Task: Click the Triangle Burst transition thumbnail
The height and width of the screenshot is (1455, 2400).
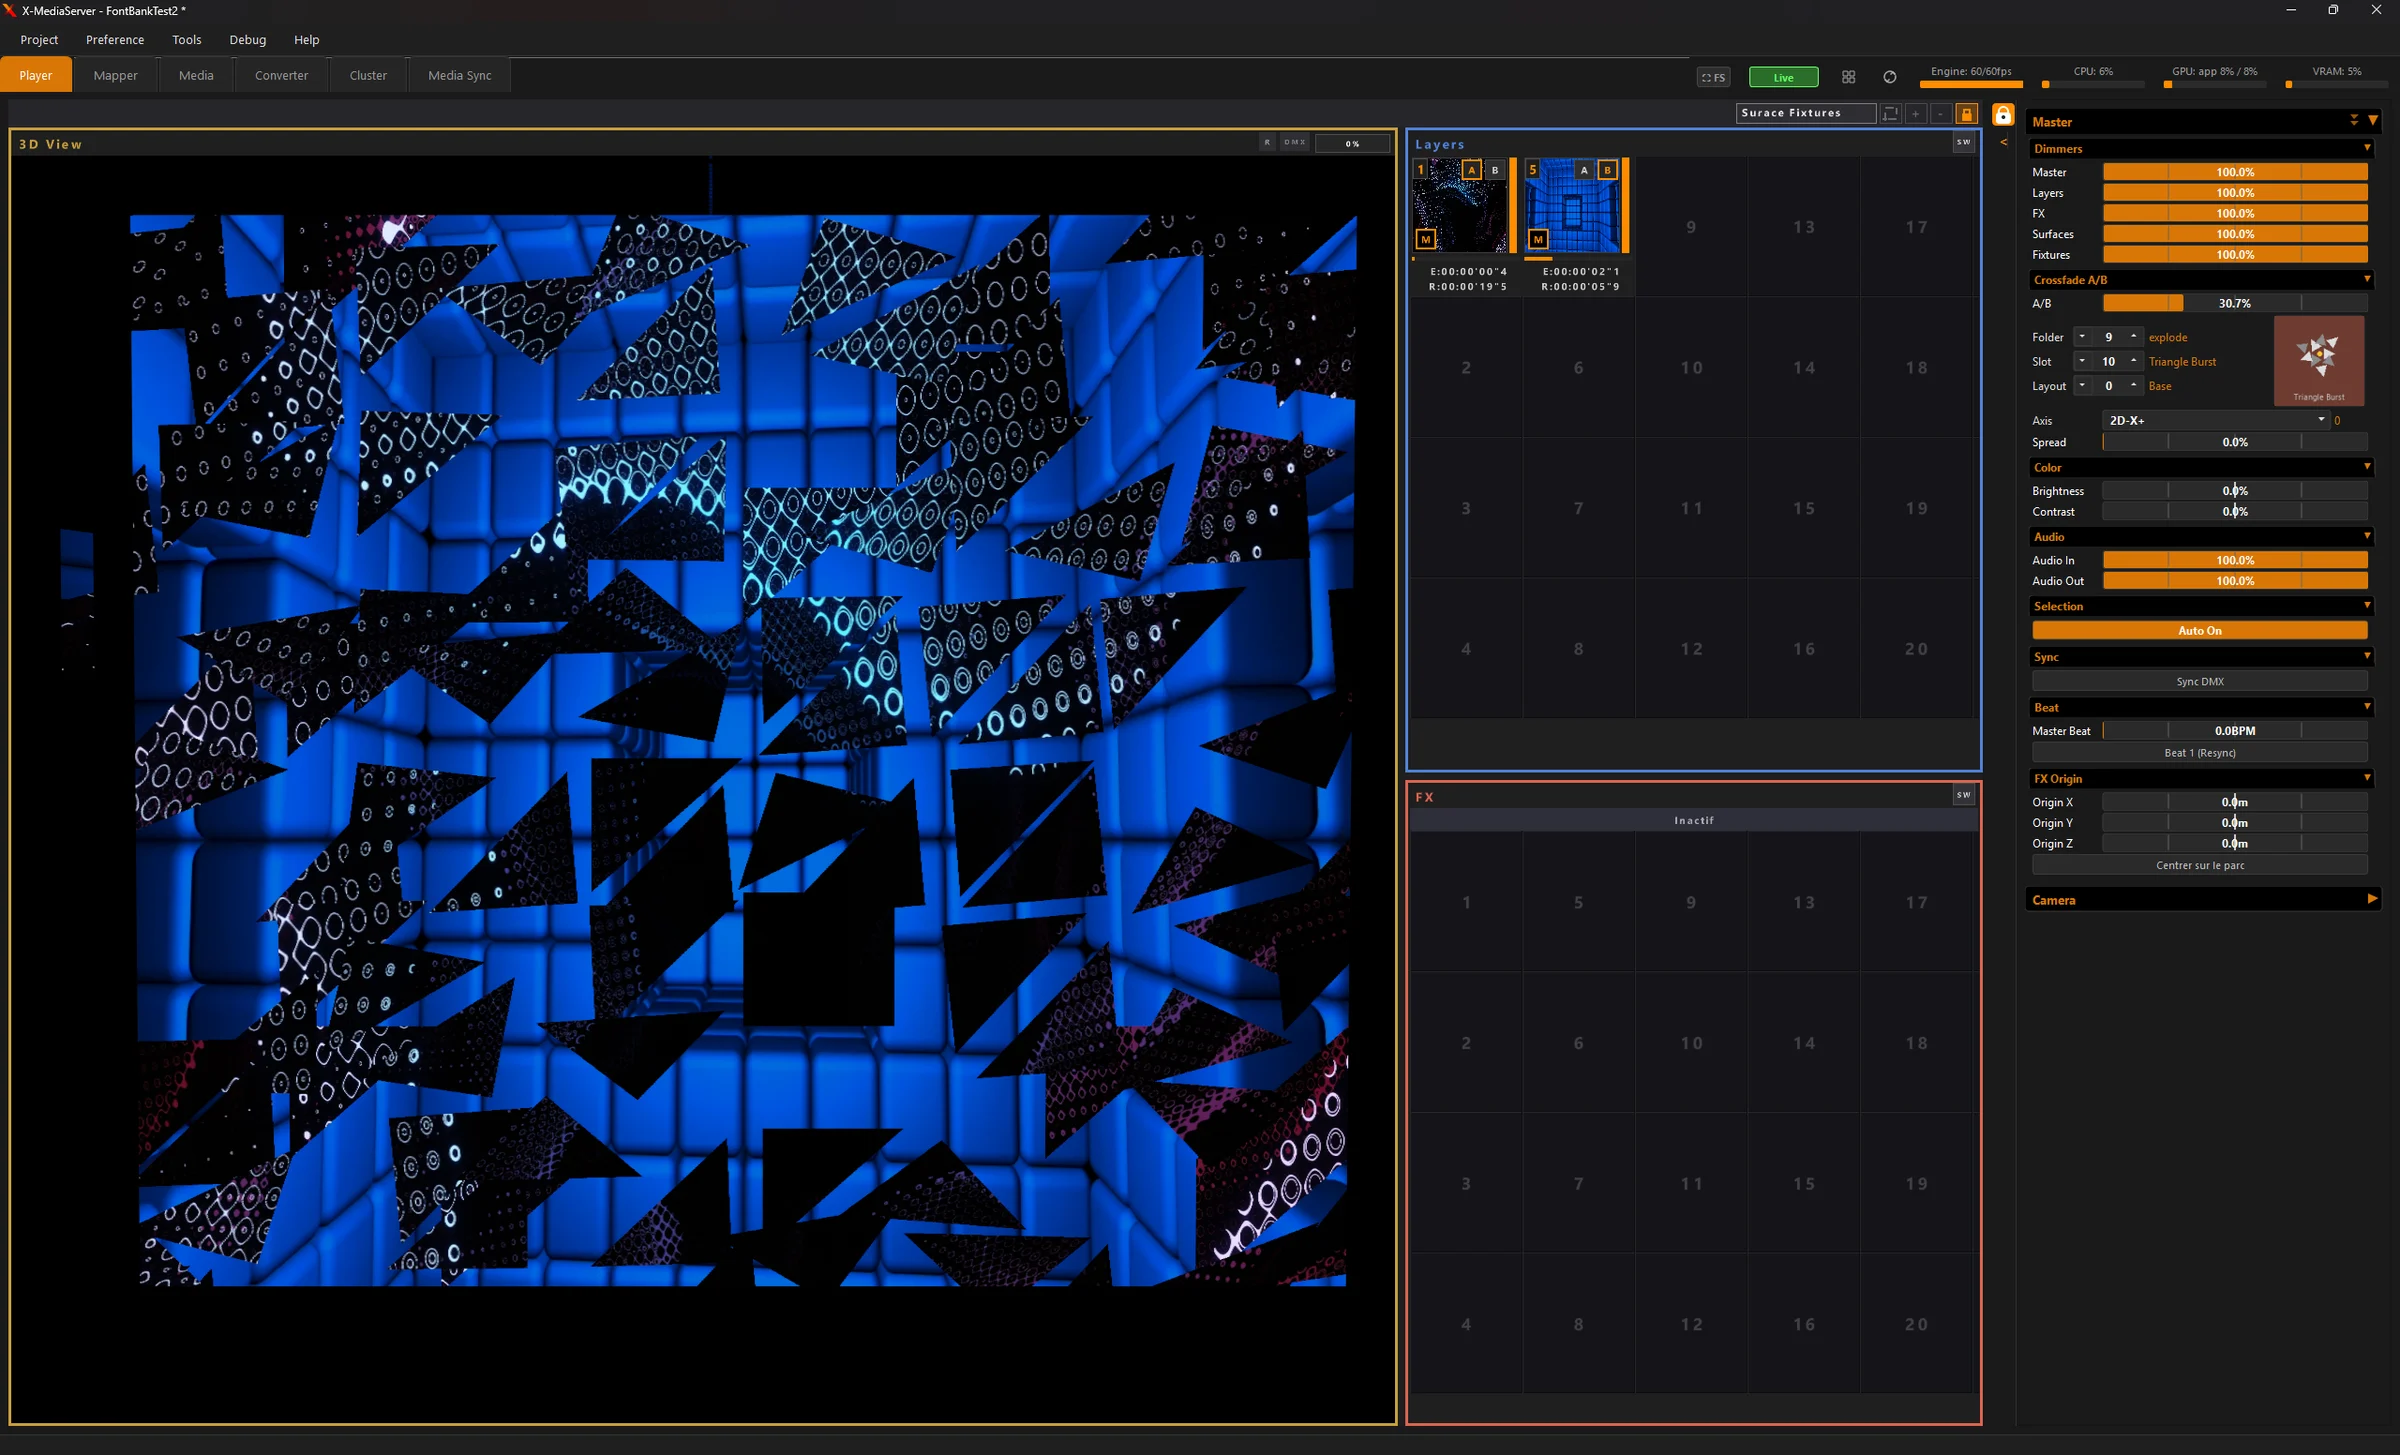Action: click(x=2319, y=360)
